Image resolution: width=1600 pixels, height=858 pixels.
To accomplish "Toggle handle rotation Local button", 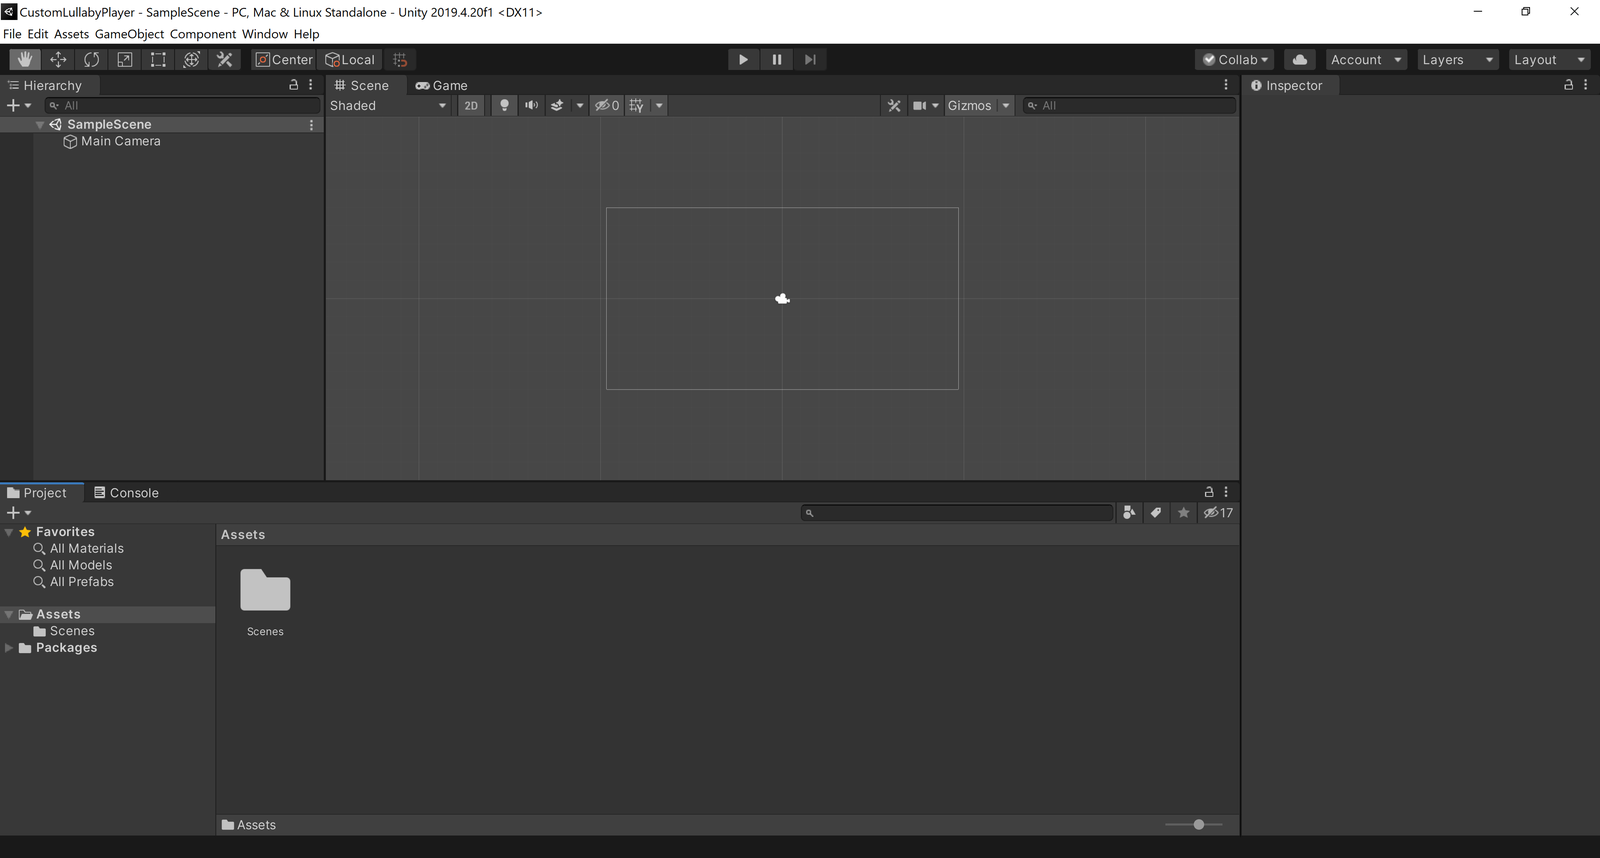I will click(x=350, y=60).
